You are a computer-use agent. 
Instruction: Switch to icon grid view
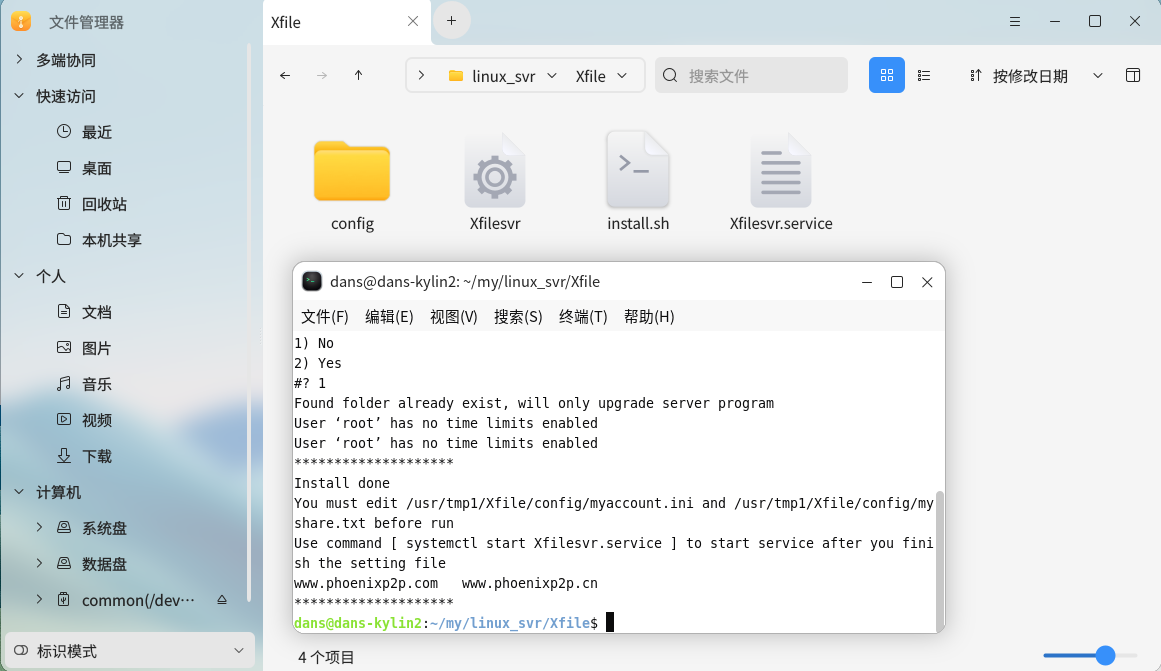pos(886,75)
